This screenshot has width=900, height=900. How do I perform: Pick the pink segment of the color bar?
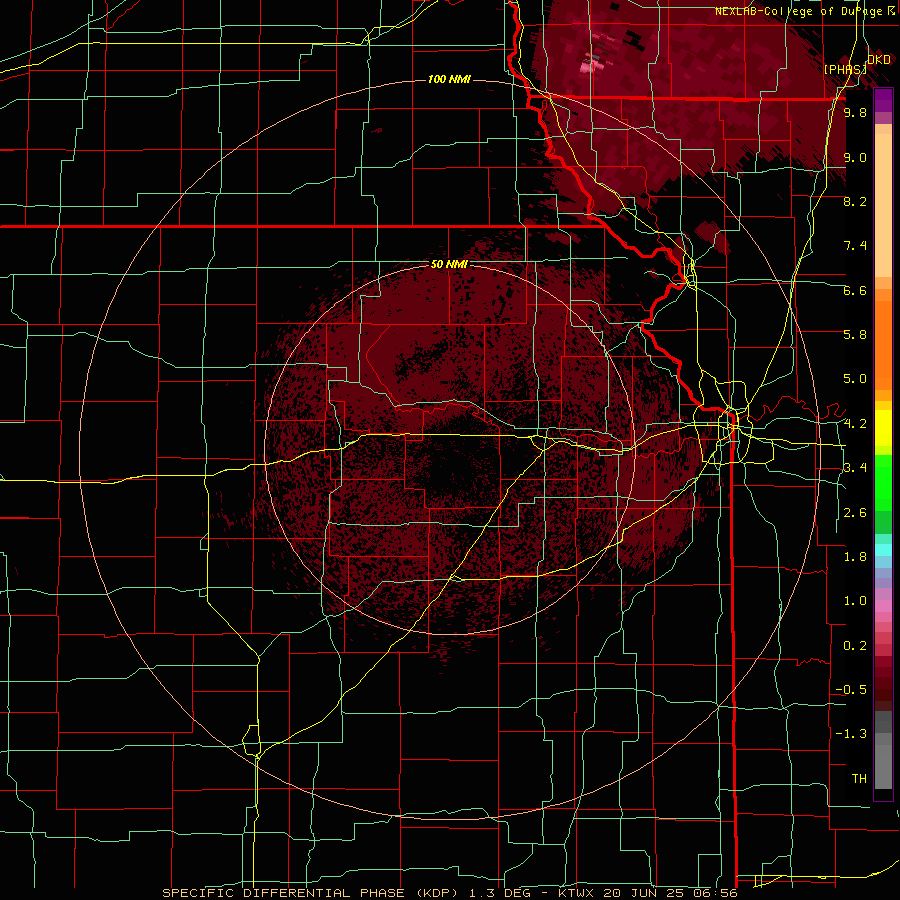coord(883,606)
